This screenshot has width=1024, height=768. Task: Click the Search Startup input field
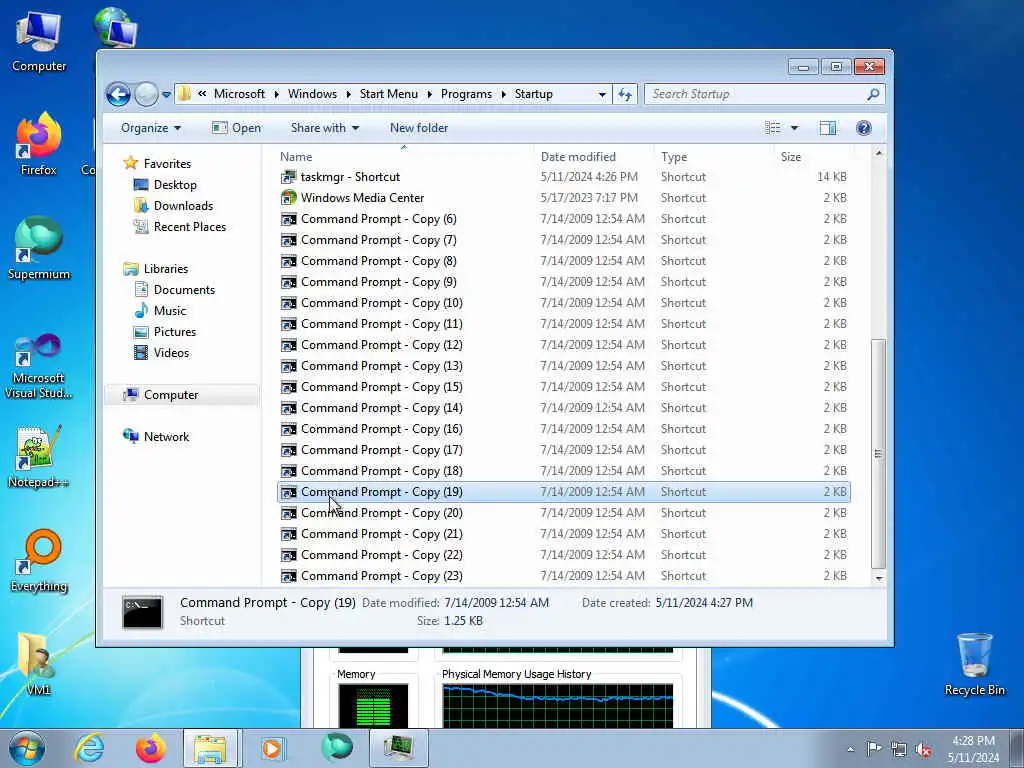754,94
